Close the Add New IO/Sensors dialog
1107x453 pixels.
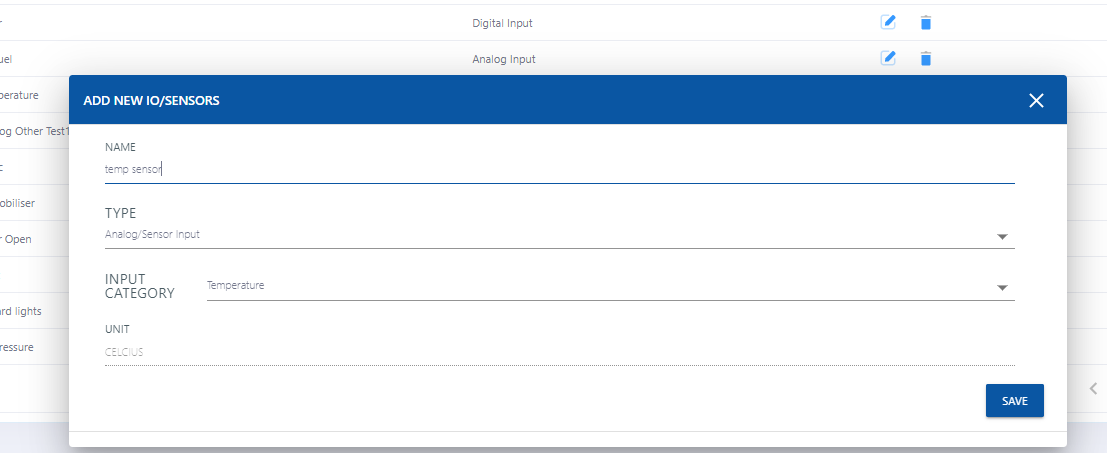pos(1036,100)
